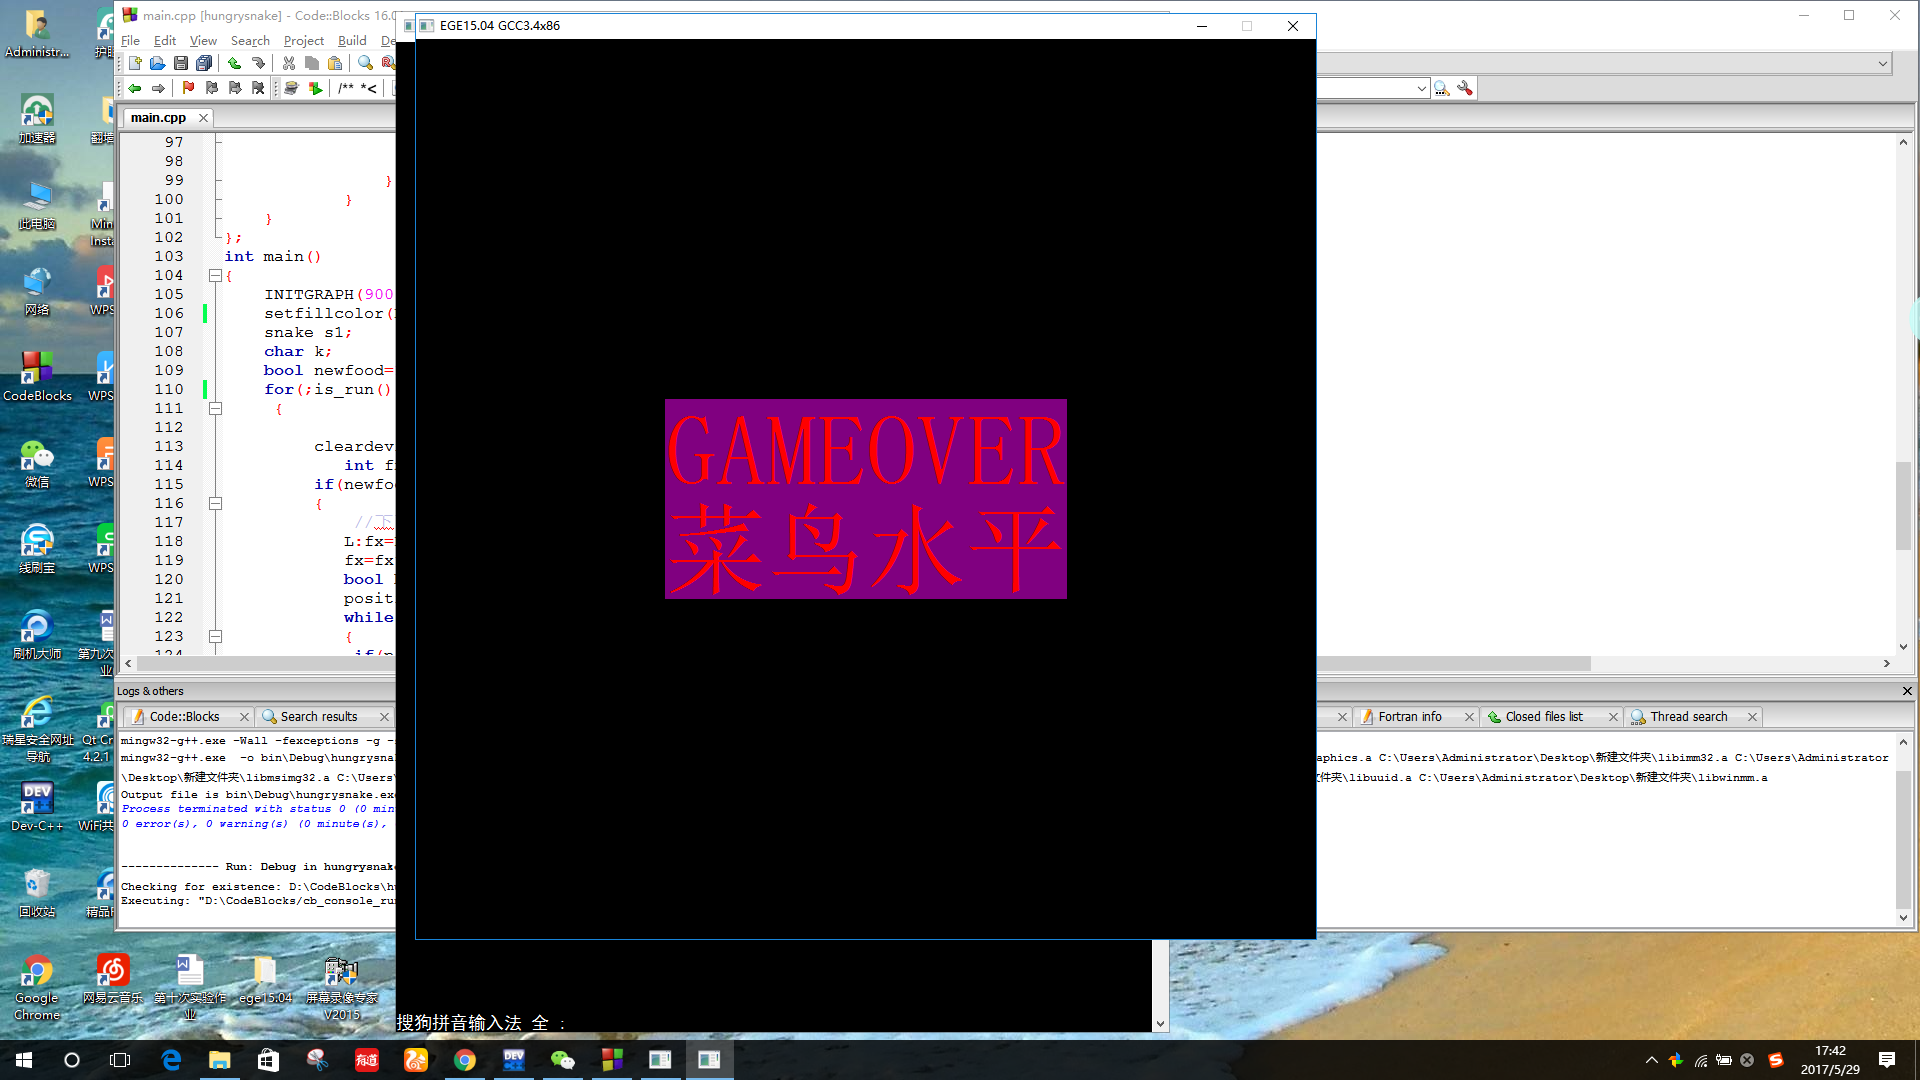1920x1080 pixels.
Task: Collapse the for loop fold at line 111
Action: coord(215,408)
